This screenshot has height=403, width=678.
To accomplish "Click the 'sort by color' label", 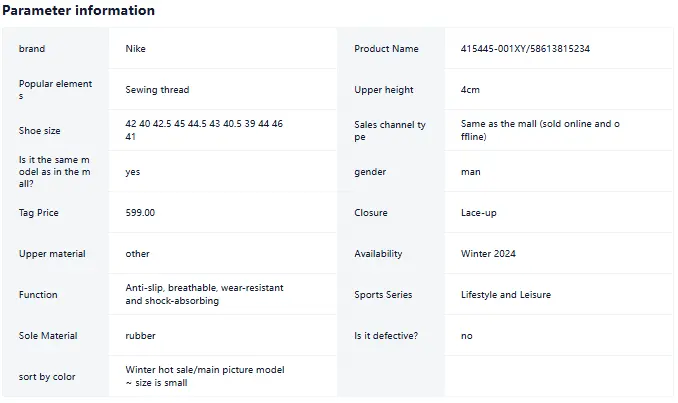I will point(47,377).
